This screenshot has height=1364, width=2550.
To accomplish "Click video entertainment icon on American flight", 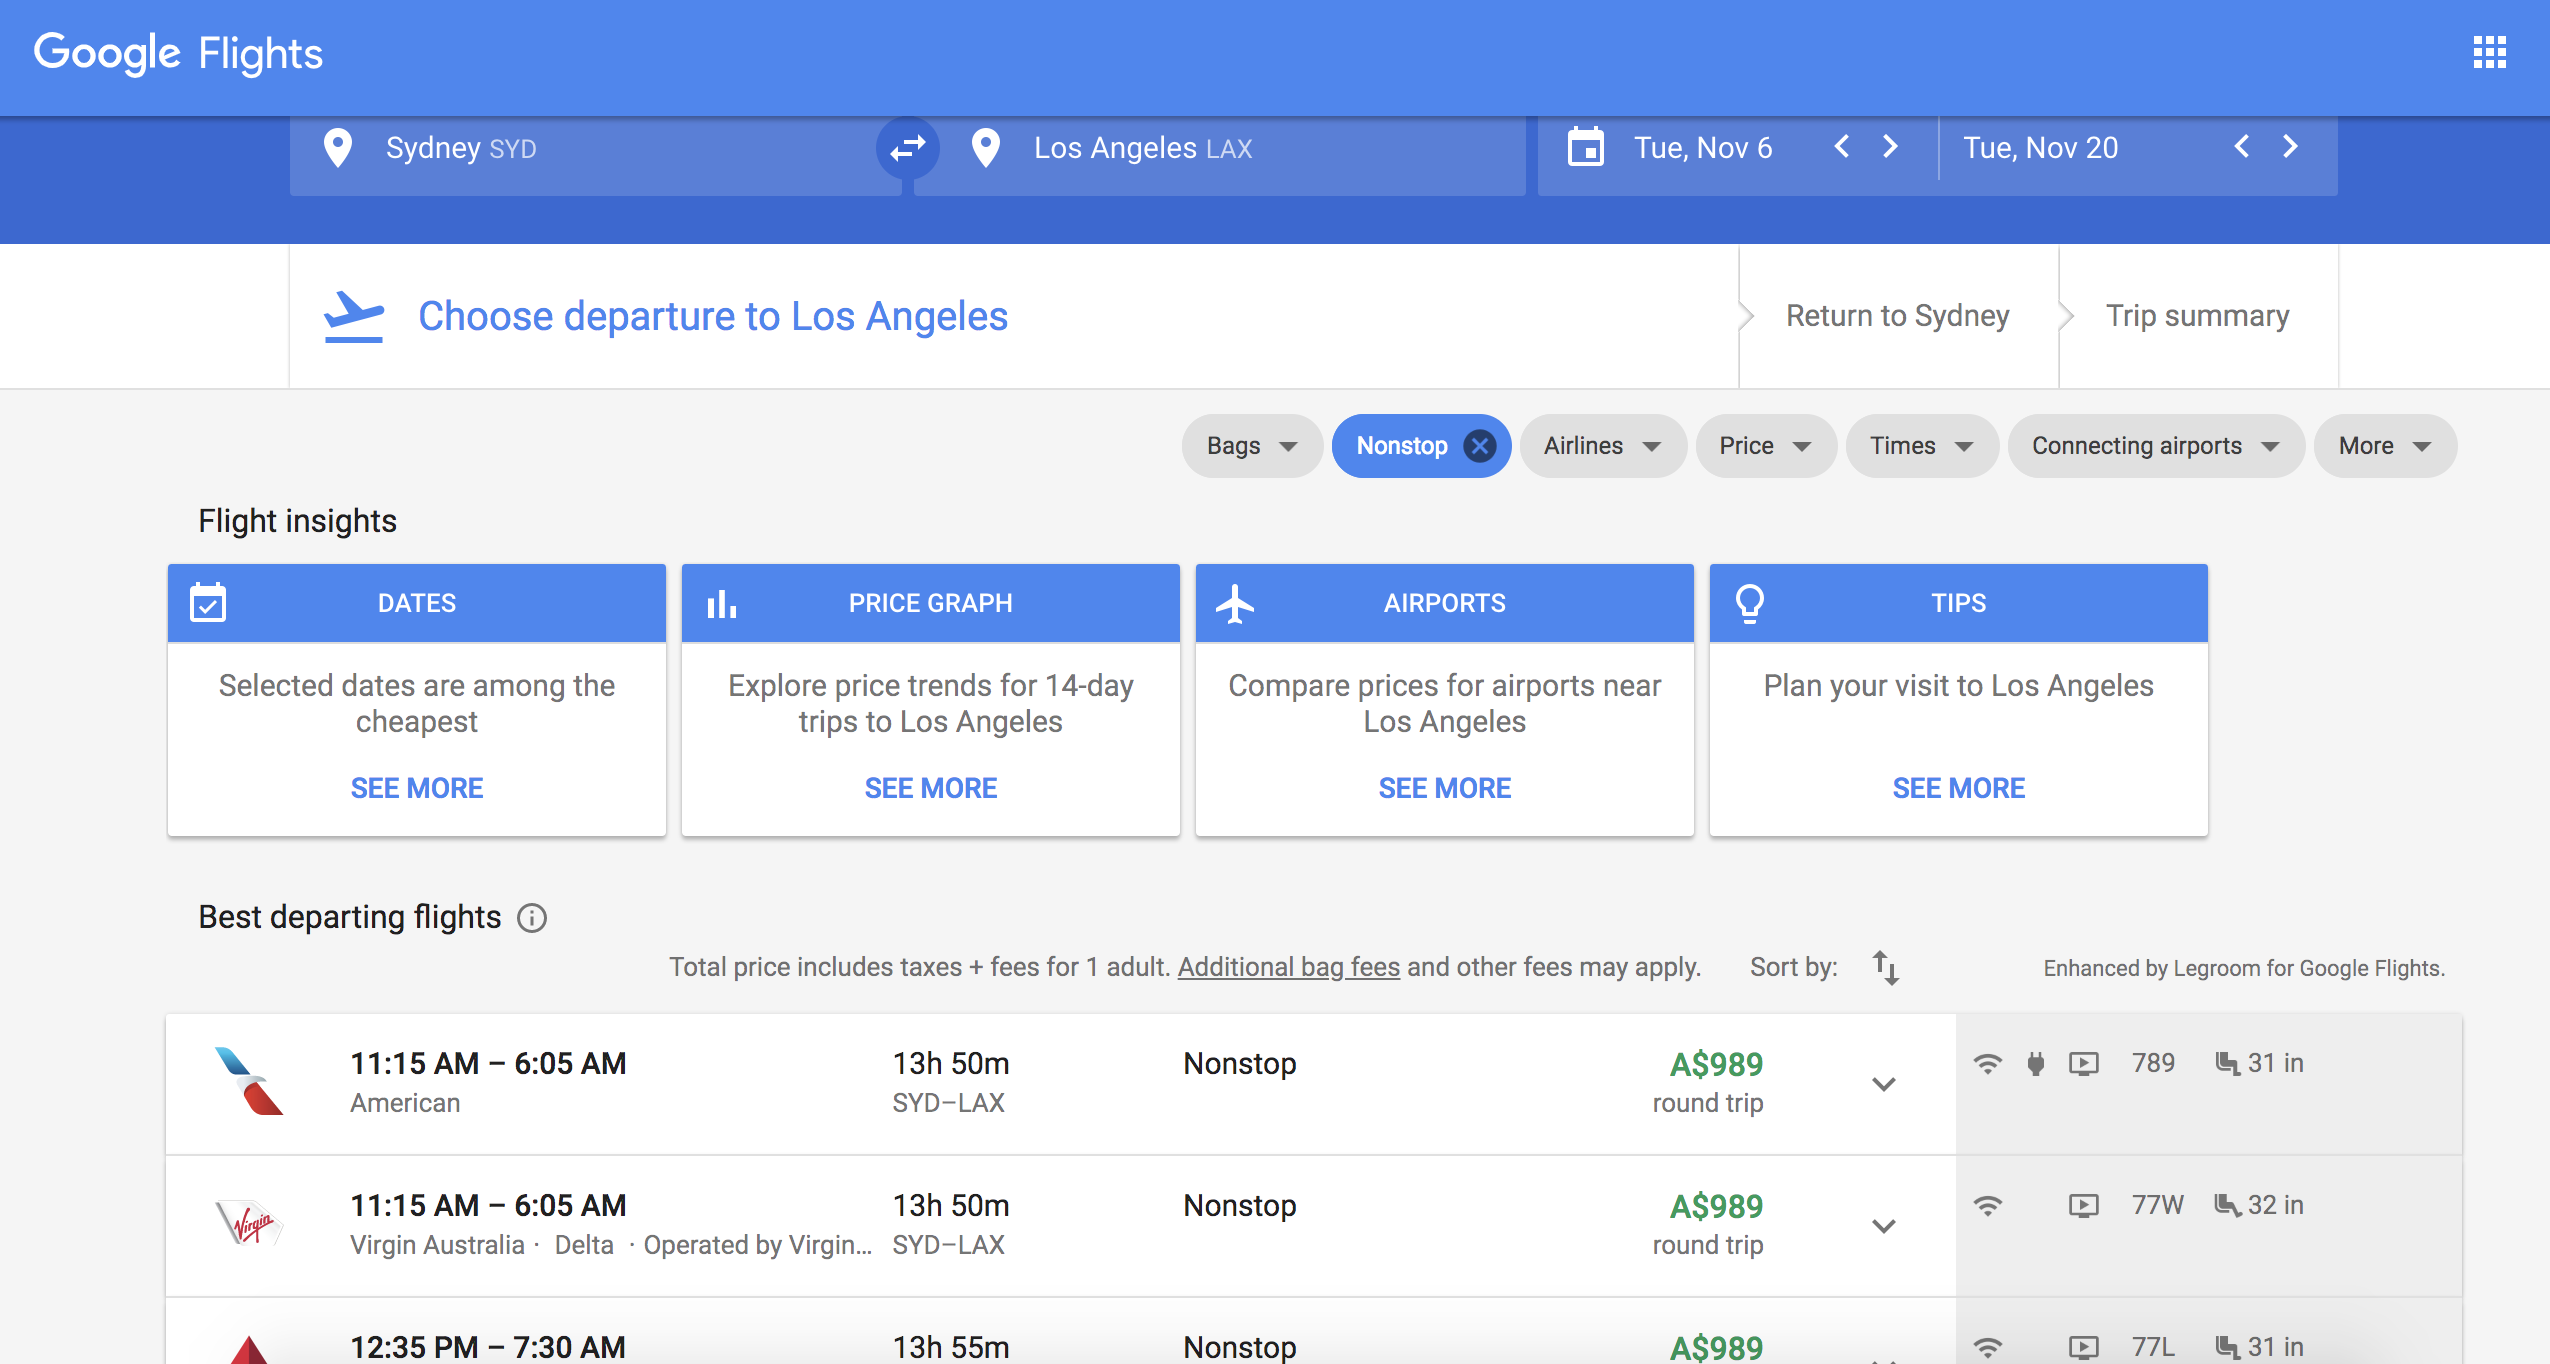I will pyautogui.click(x=2084, y=1063).
